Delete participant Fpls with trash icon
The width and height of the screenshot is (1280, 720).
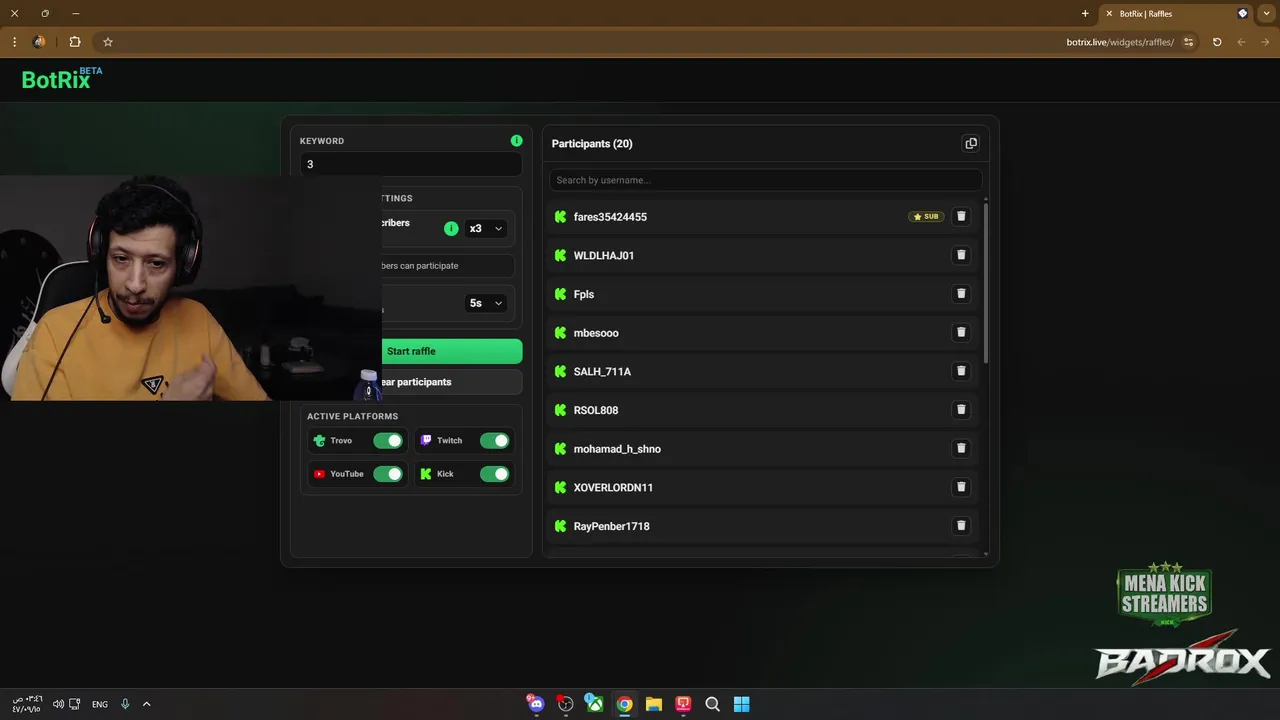[x=961, y=294]
